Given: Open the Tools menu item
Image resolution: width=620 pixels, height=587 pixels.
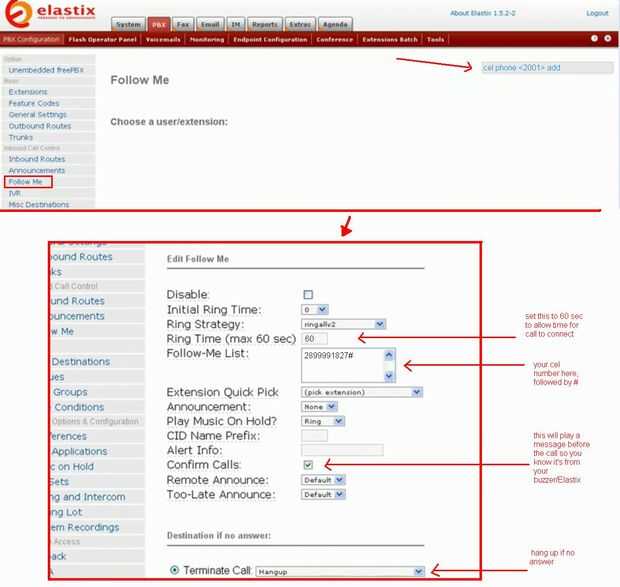Looking at the screenshot, I should [x=435, y=40].
